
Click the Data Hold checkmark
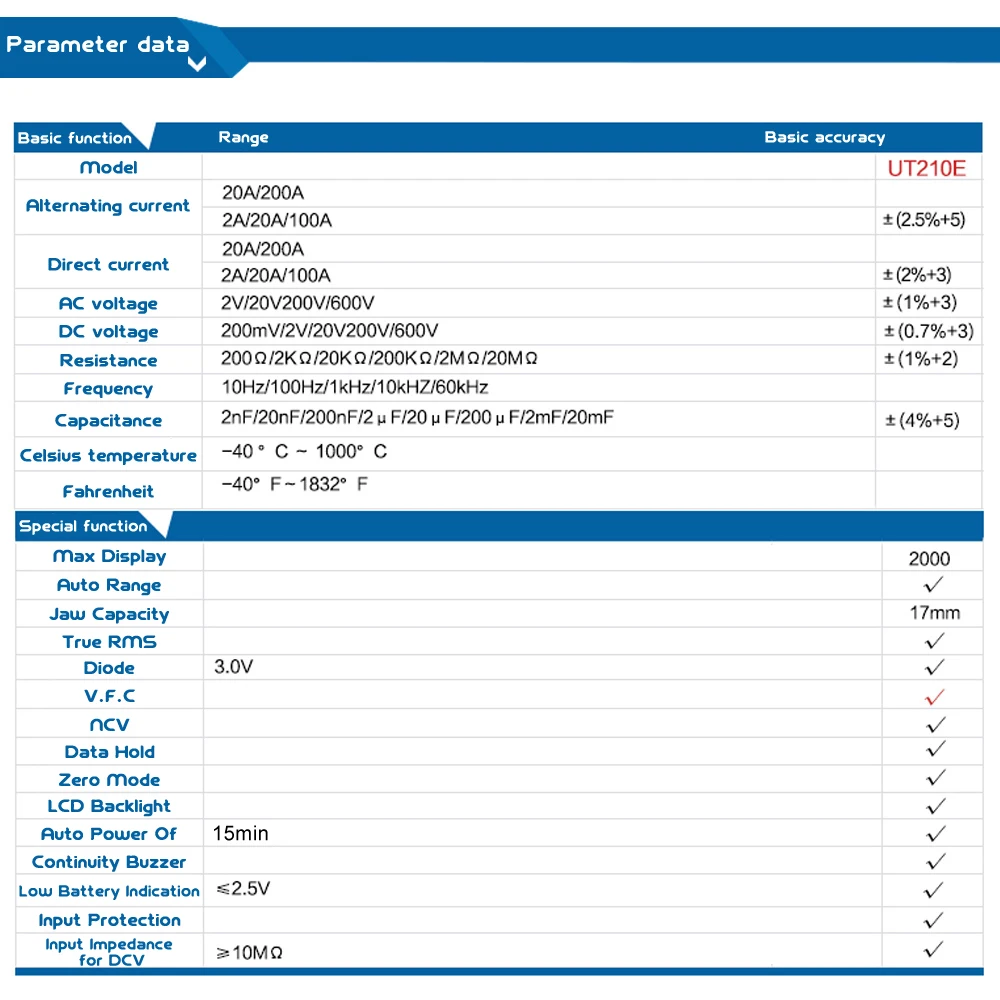click(x=936, y=749)
